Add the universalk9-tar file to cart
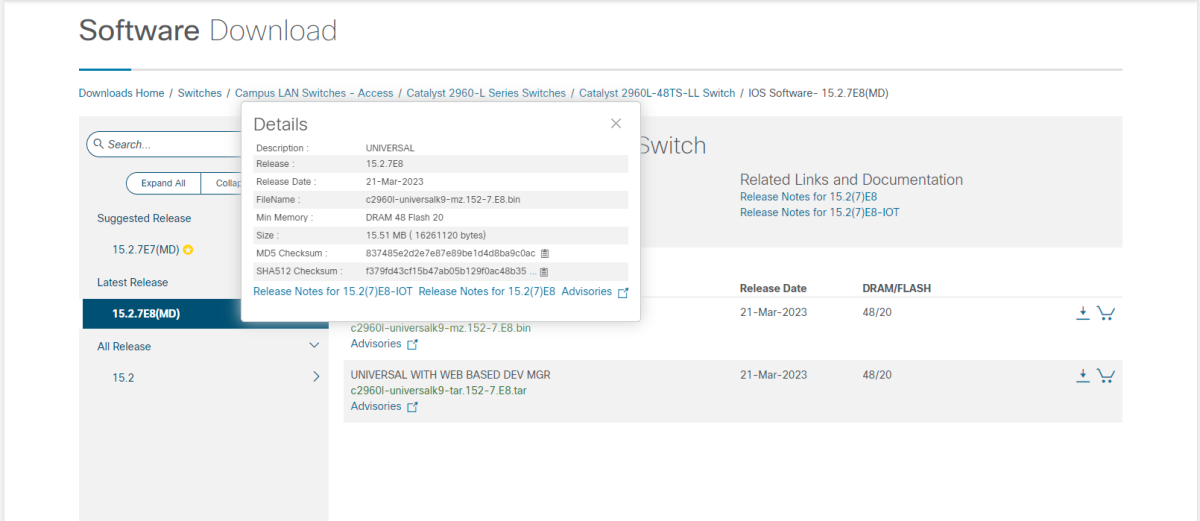The height and width of the screenshot is (521, 1200). [x=1105, y=375]
